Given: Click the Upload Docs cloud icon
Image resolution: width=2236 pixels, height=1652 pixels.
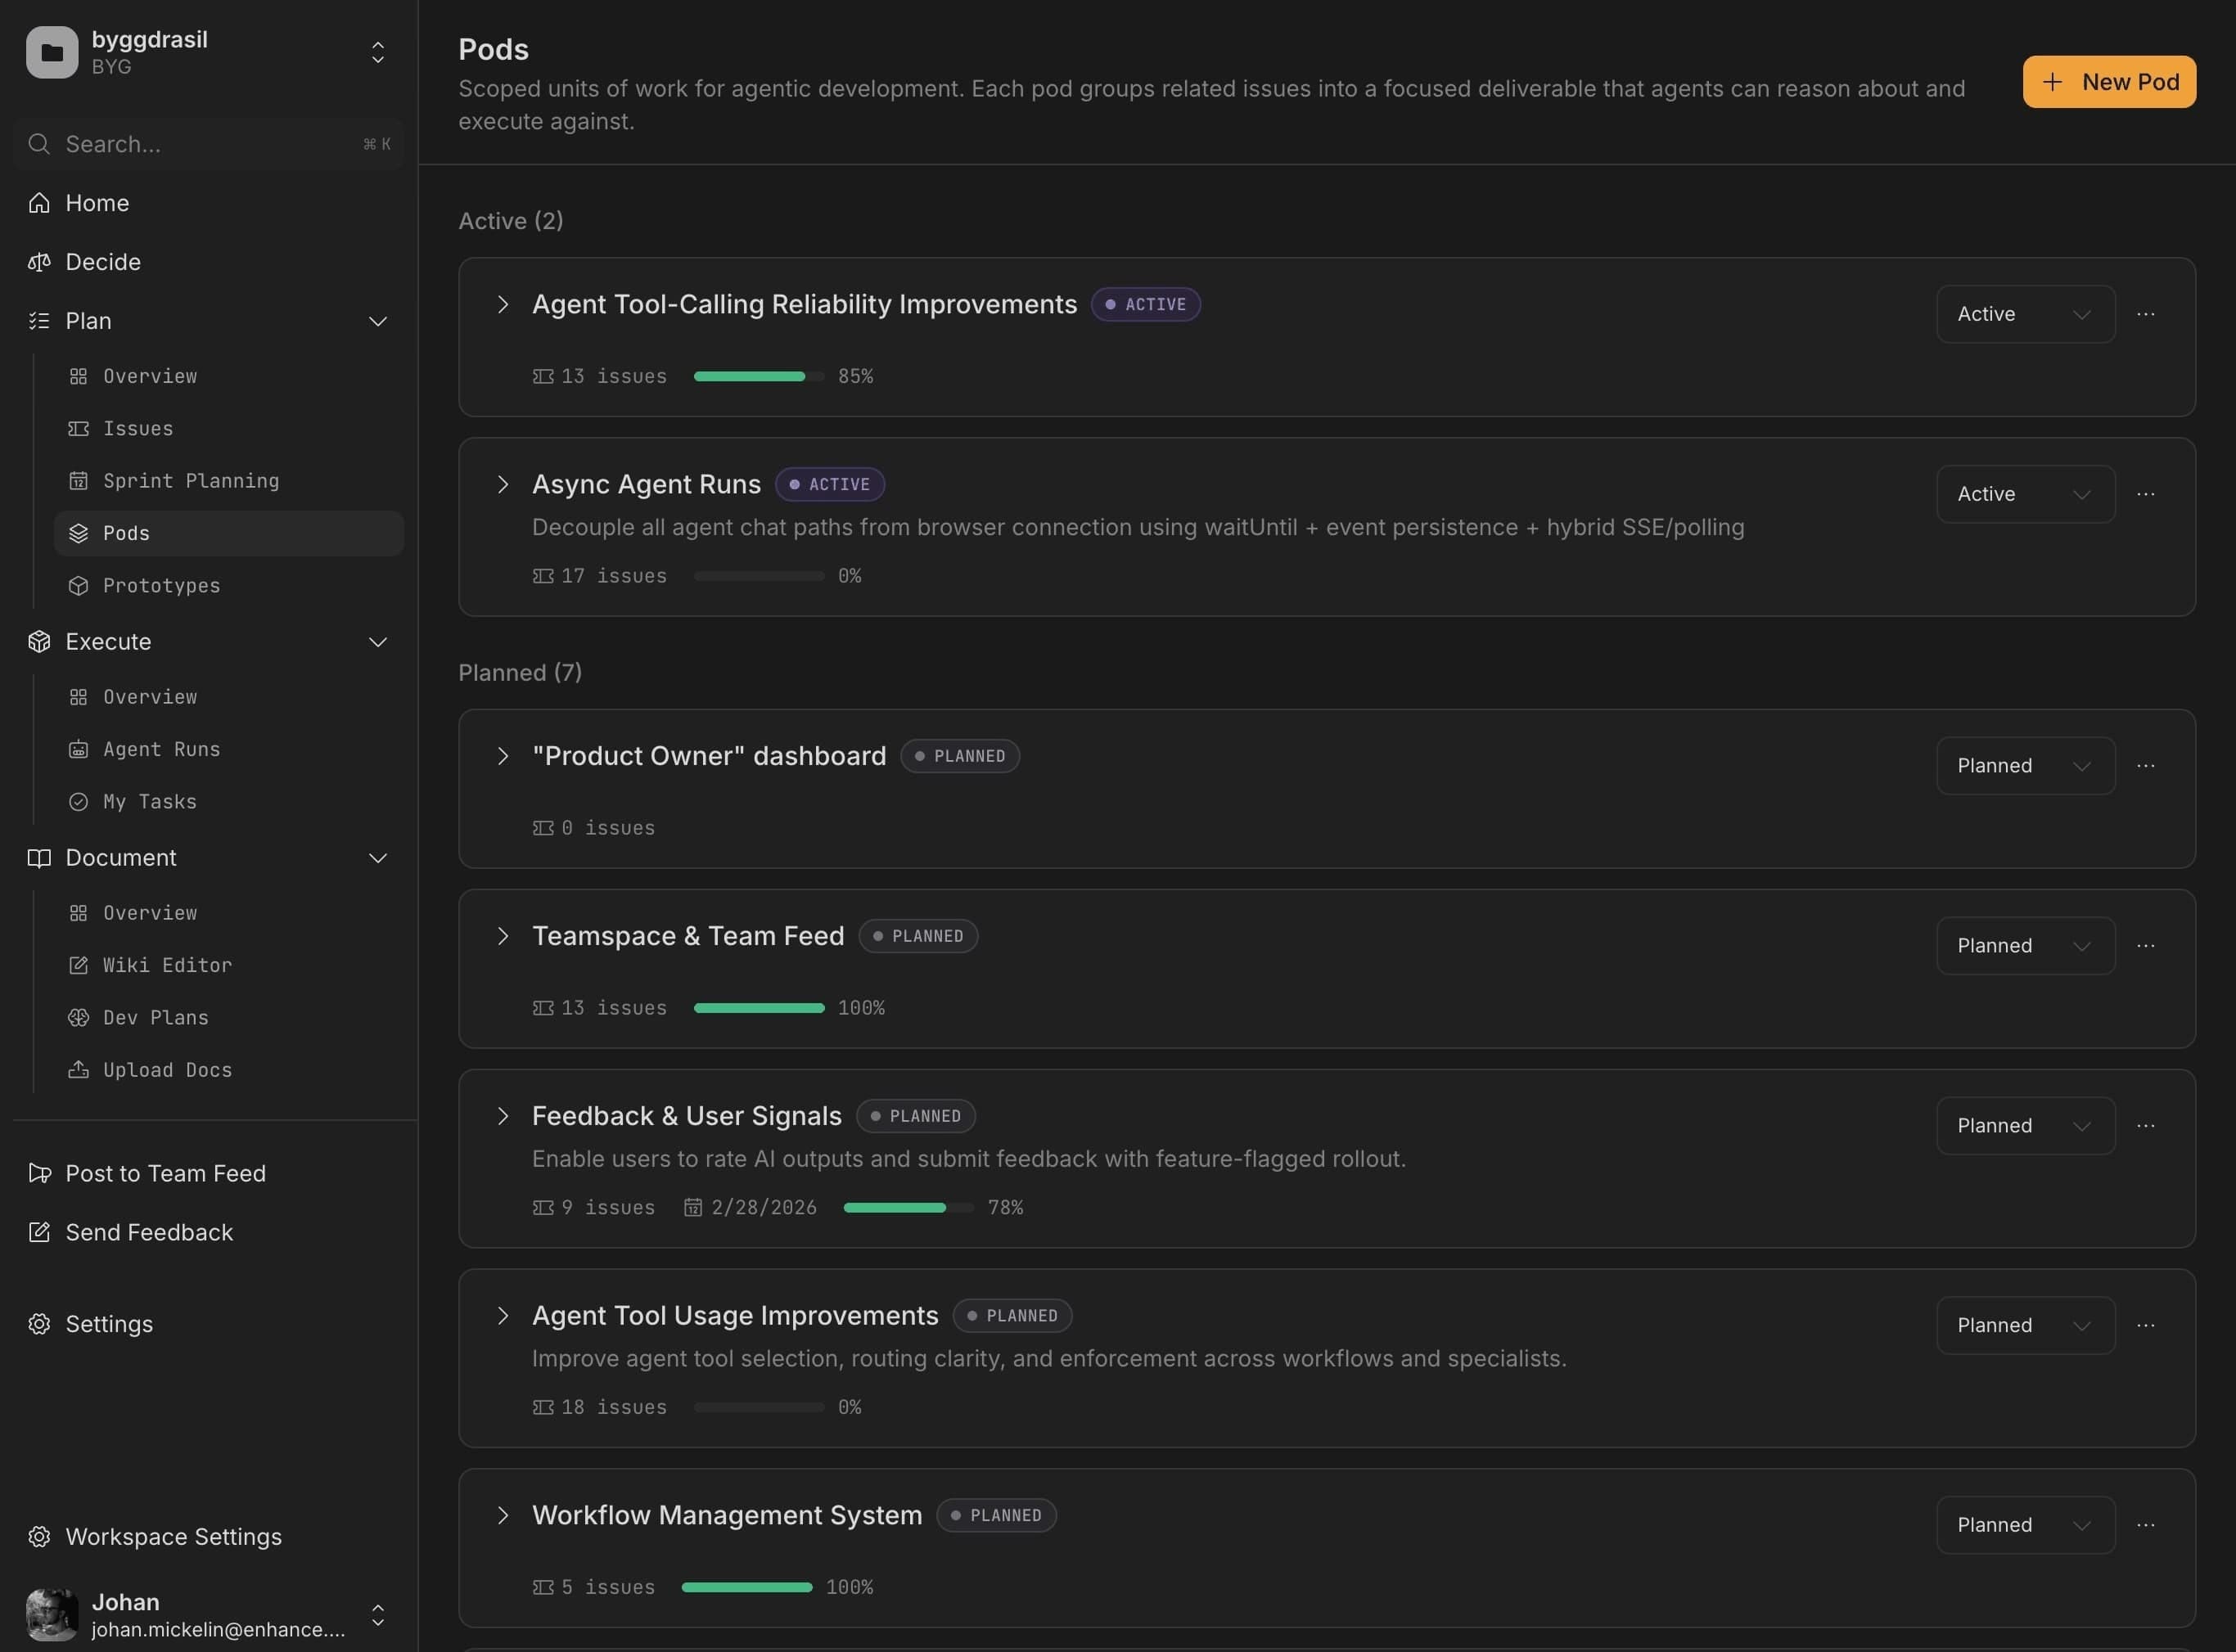Looking at the screenshot, I should (x=79, y=1069).
